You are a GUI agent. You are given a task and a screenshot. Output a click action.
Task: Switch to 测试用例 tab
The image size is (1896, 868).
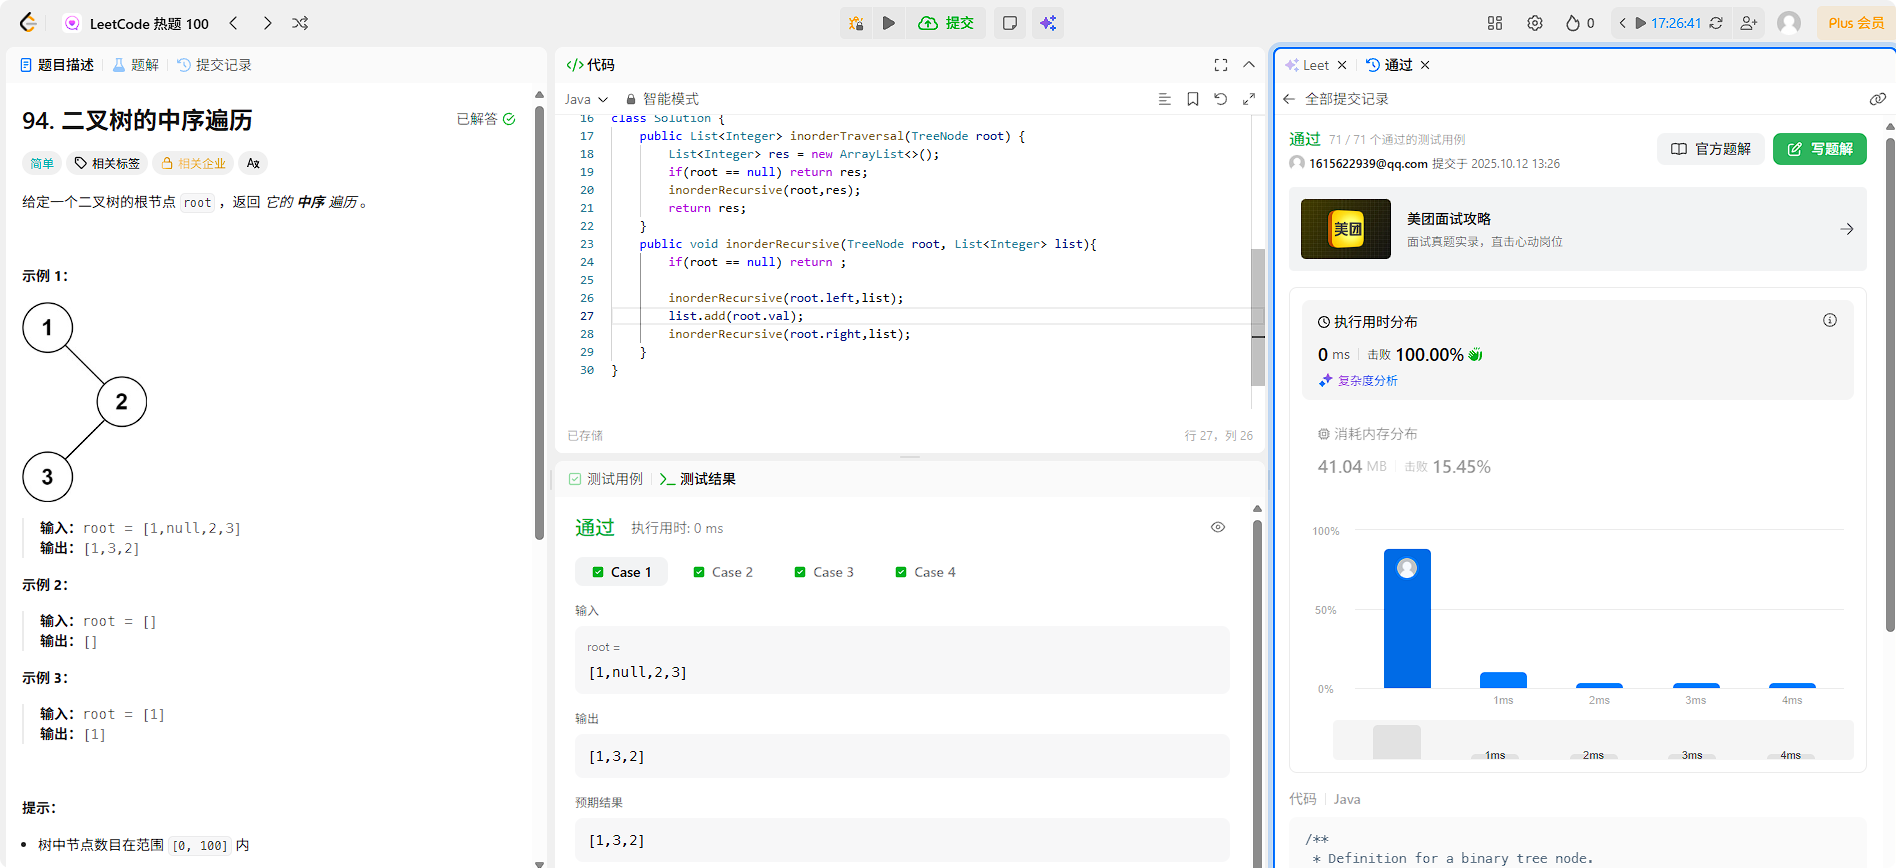click(x=605, y=479)
